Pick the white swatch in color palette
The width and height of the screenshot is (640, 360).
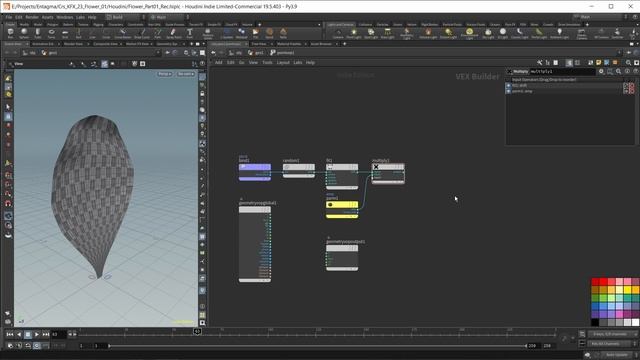(635, 322)
